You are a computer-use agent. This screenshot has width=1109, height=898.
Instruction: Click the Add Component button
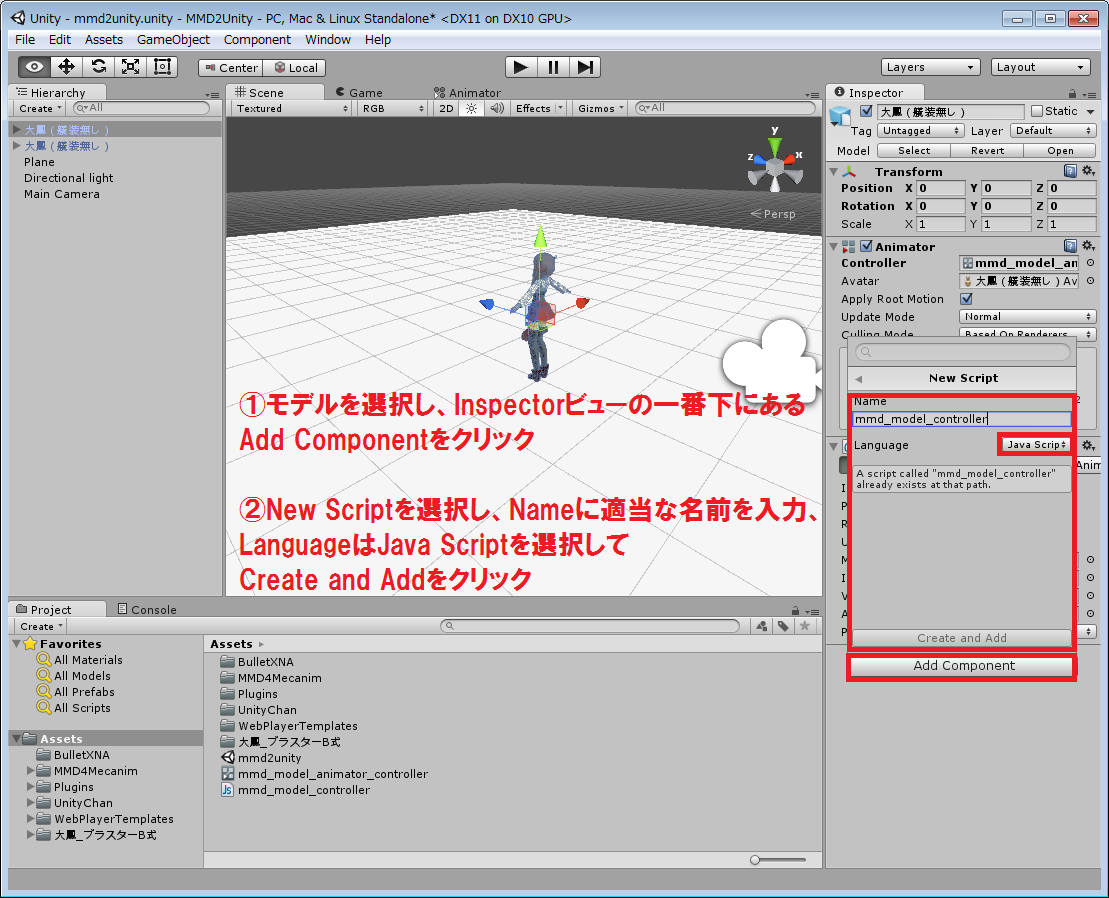click(963, 666)
